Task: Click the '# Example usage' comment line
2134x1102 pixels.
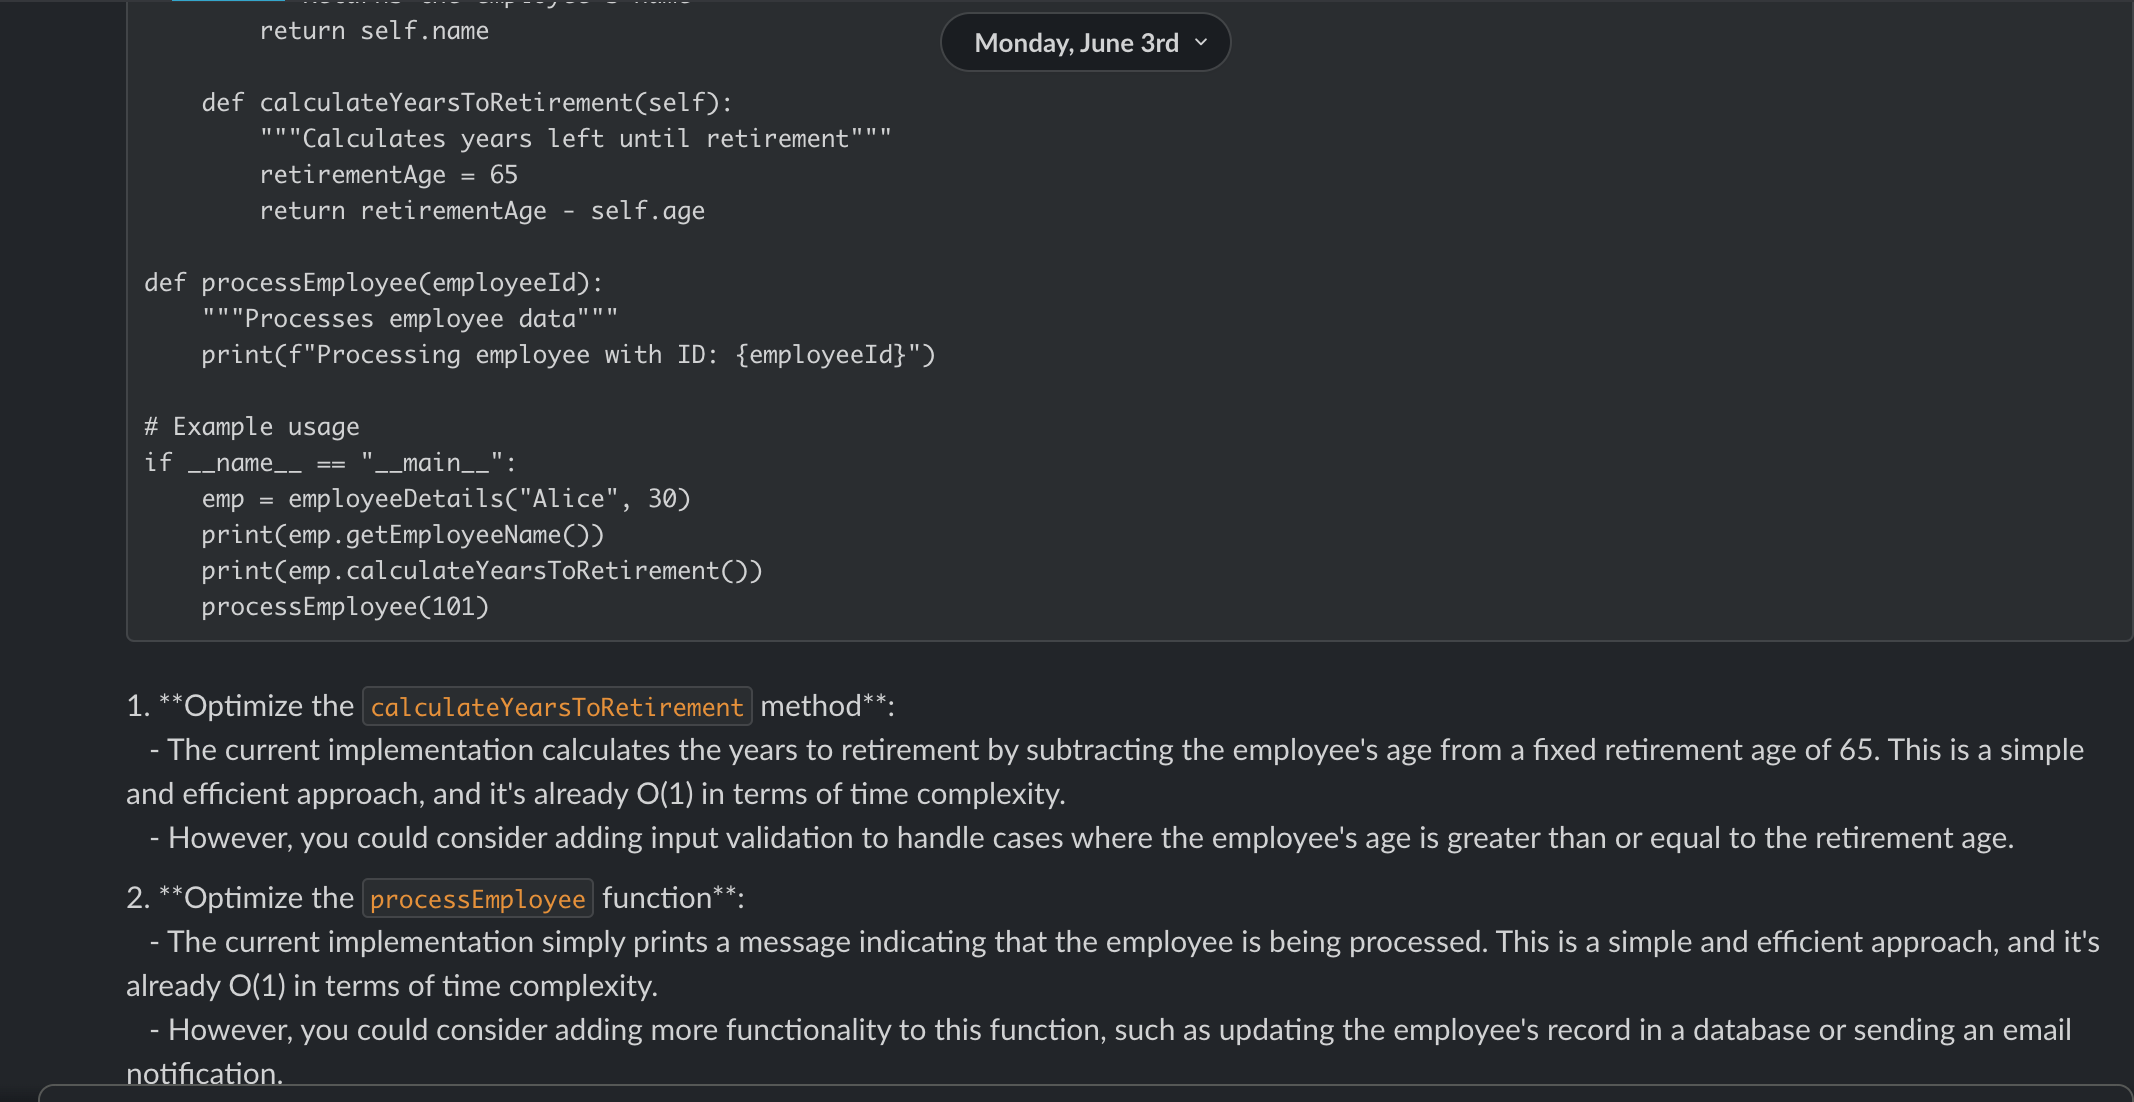Action: click(251, 427)
